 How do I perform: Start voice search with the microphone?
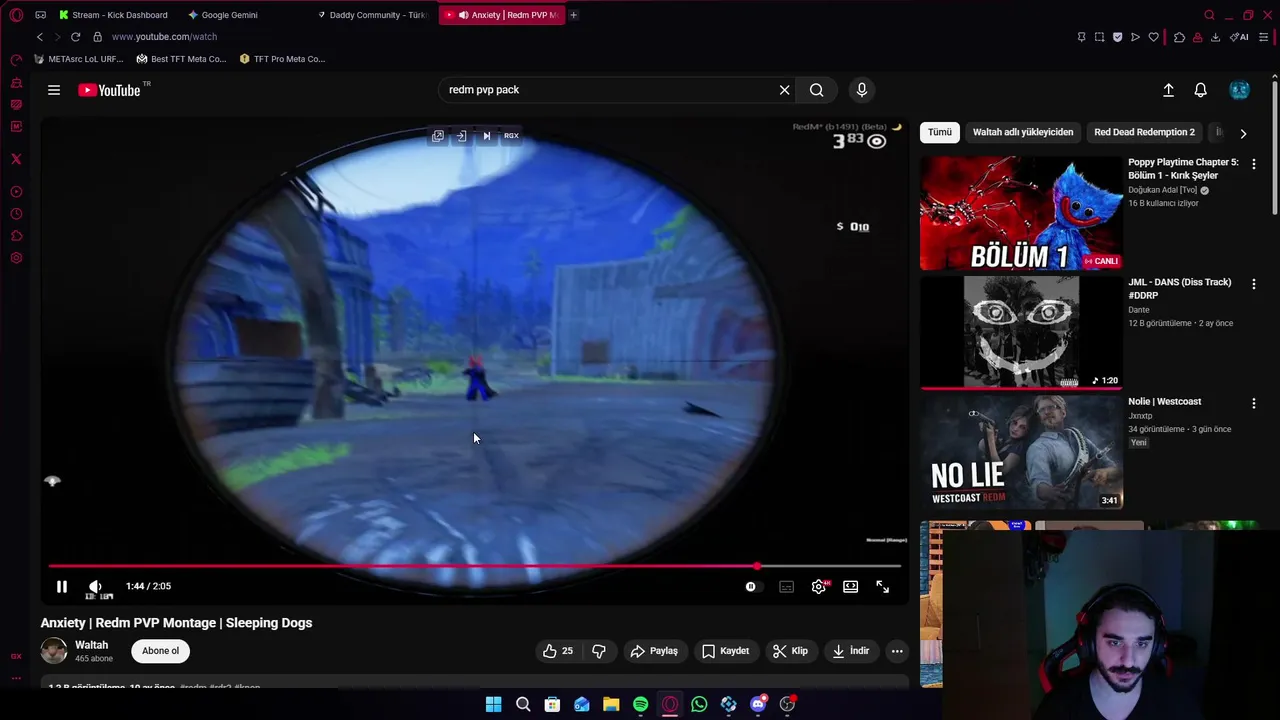pyautogui.click(x=862, y=90)
